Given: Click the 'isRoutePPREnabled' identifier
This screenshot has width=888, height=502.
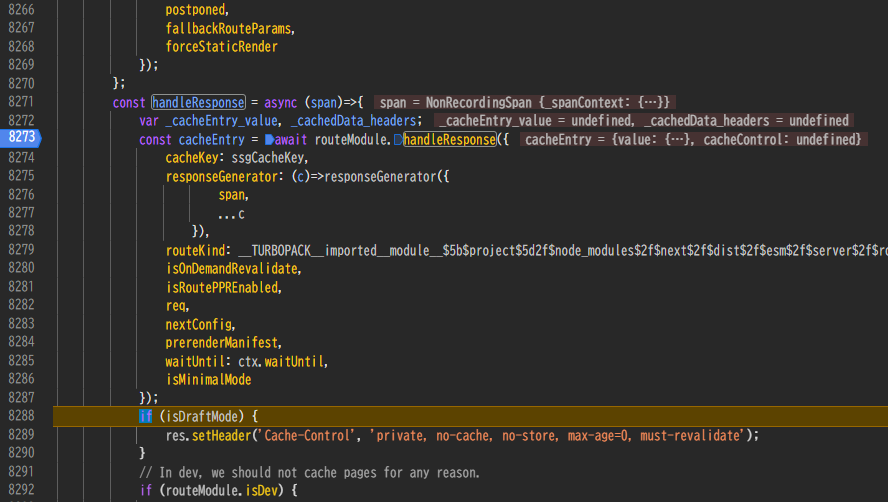Looking at the screenshot, I should (221, 287).
